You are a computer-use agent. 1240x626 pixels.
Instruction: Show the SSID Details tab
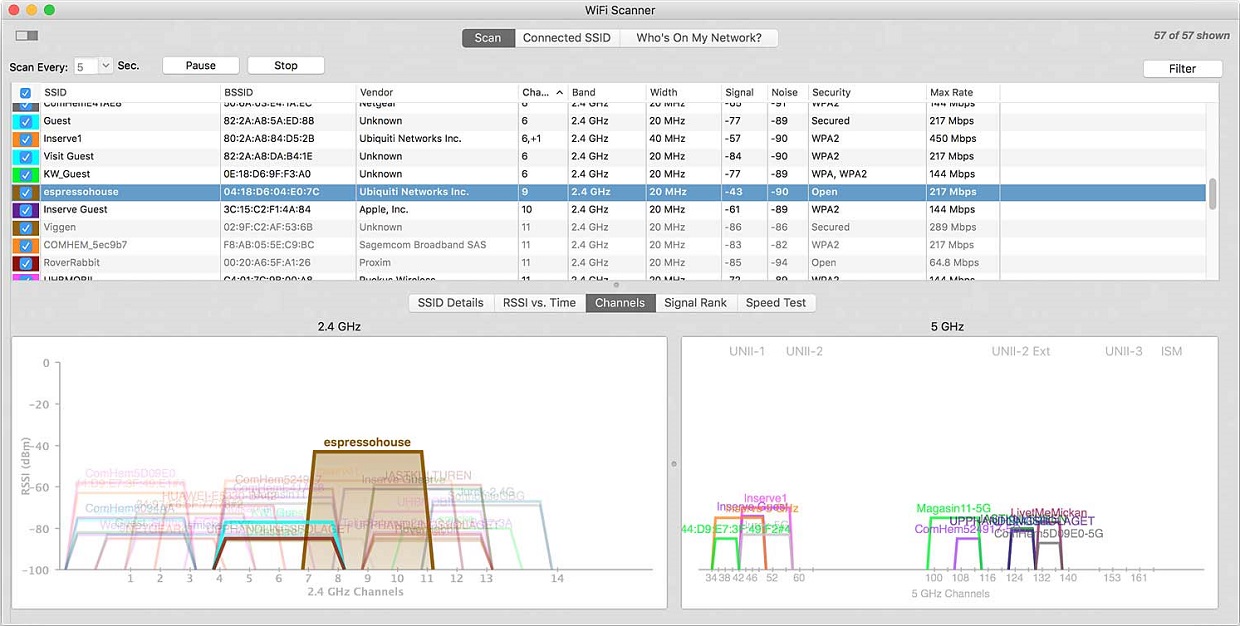(450, 303)
